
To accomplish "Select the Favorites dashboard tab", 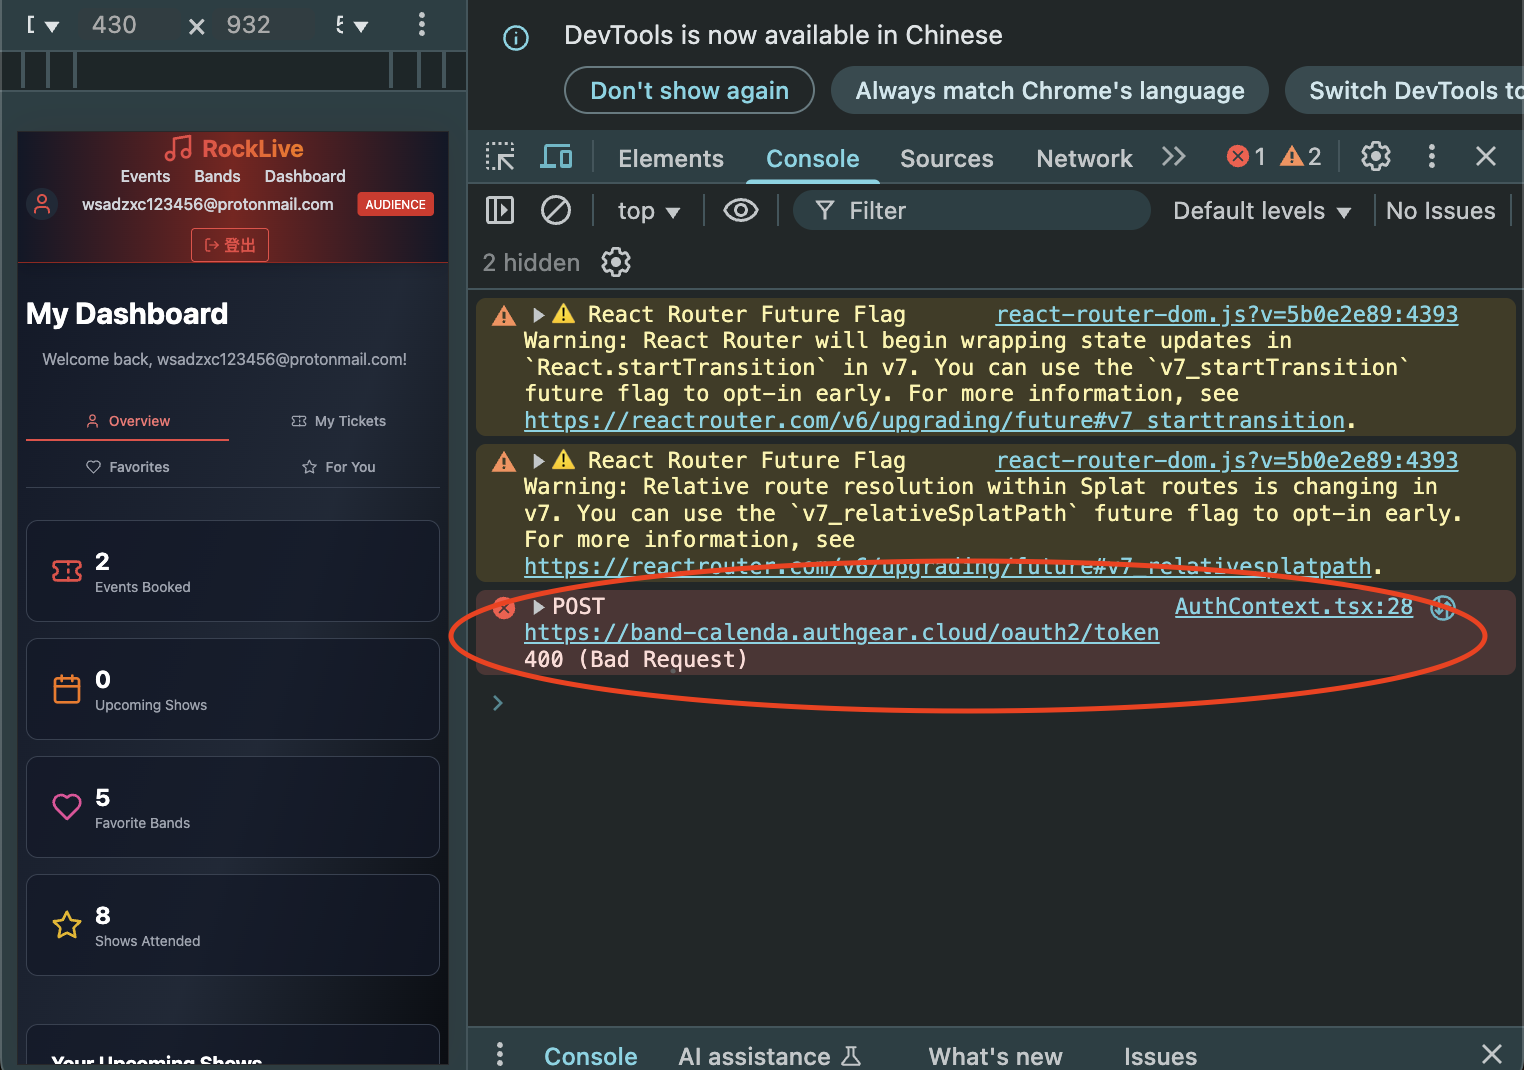I will pyautogui.click(x=128, y=467).
